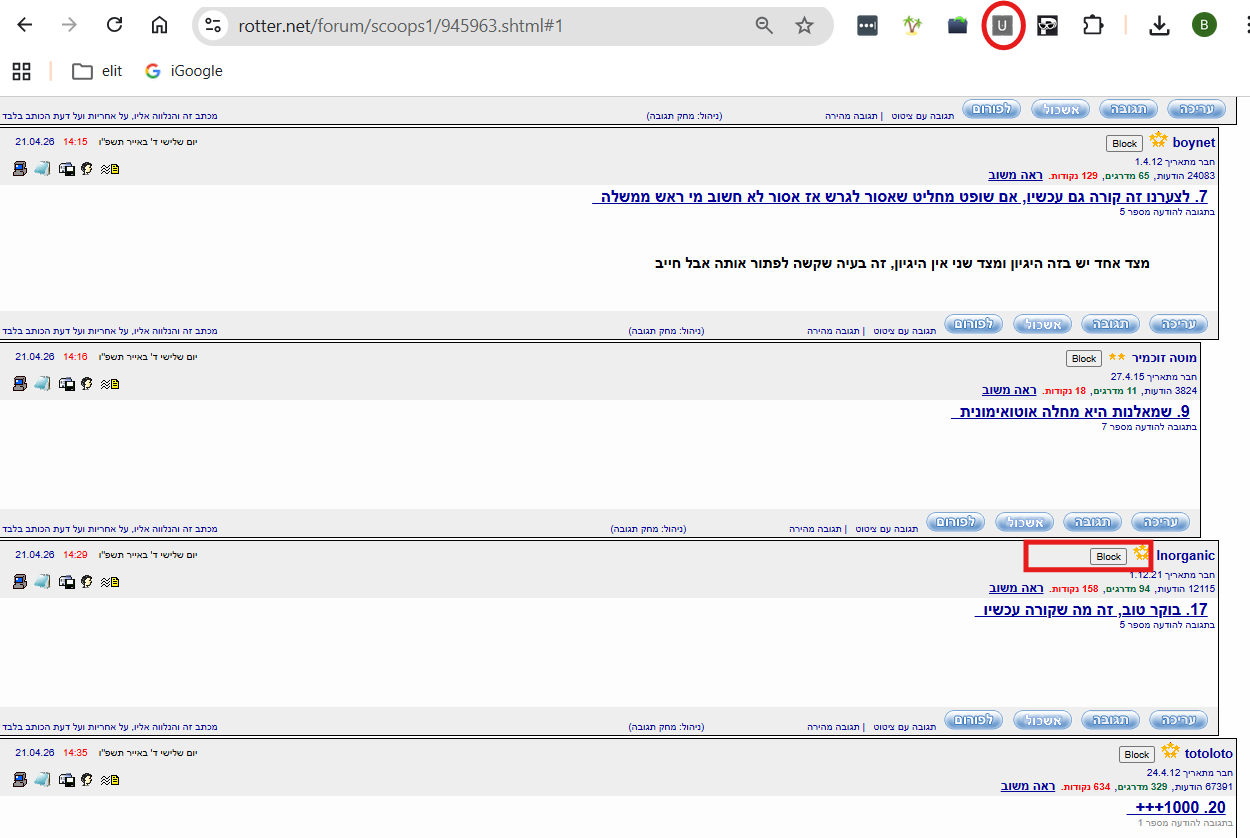Open the uBlock extension circled in red
Viewport: 1250px width, 838px height.
(x=1002, y=25)
